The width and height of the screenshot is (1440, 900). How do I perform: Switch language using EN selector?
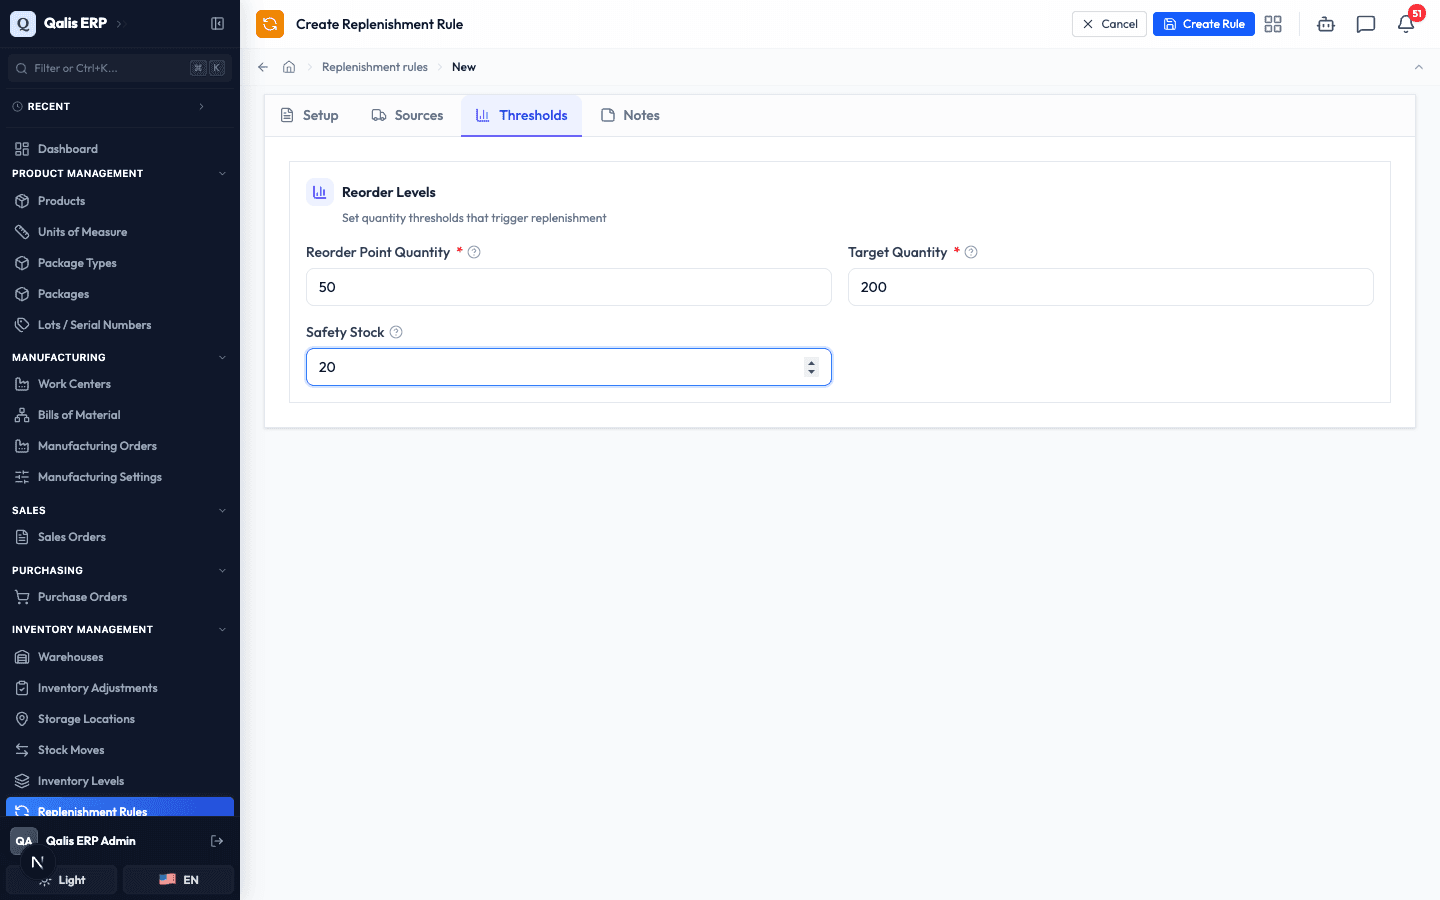178,880
